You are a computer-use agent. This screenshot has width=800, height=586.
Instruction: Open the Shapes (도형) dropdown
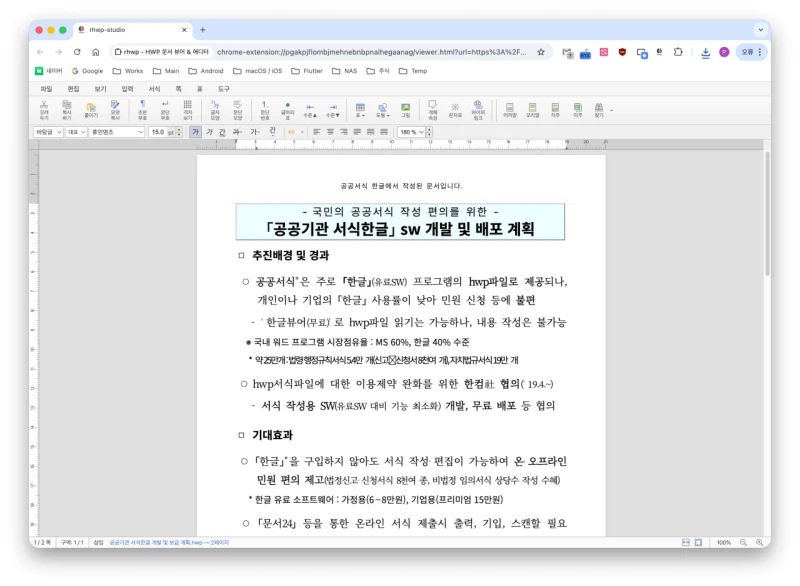[383, 110]
